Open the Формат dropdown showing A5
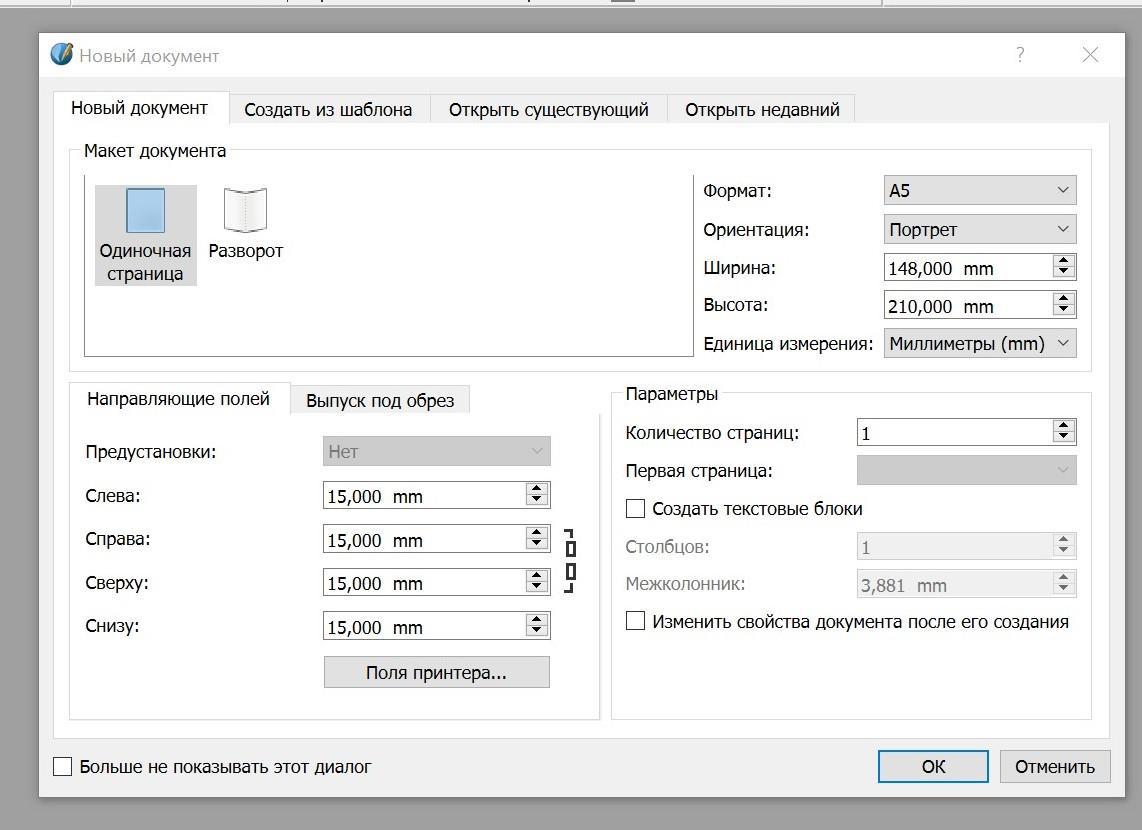The width and height of the screenshot is (1142, 830). click(979, 190)
